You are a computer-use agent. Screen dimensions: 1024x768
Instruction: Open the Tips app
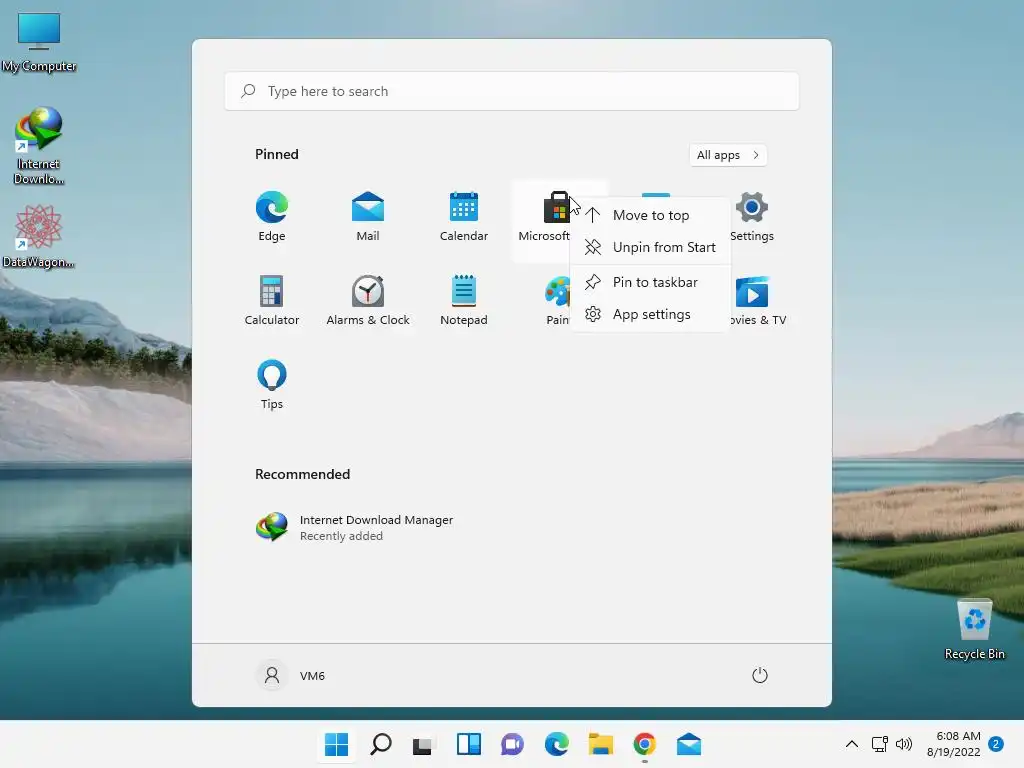pos(272,385)
